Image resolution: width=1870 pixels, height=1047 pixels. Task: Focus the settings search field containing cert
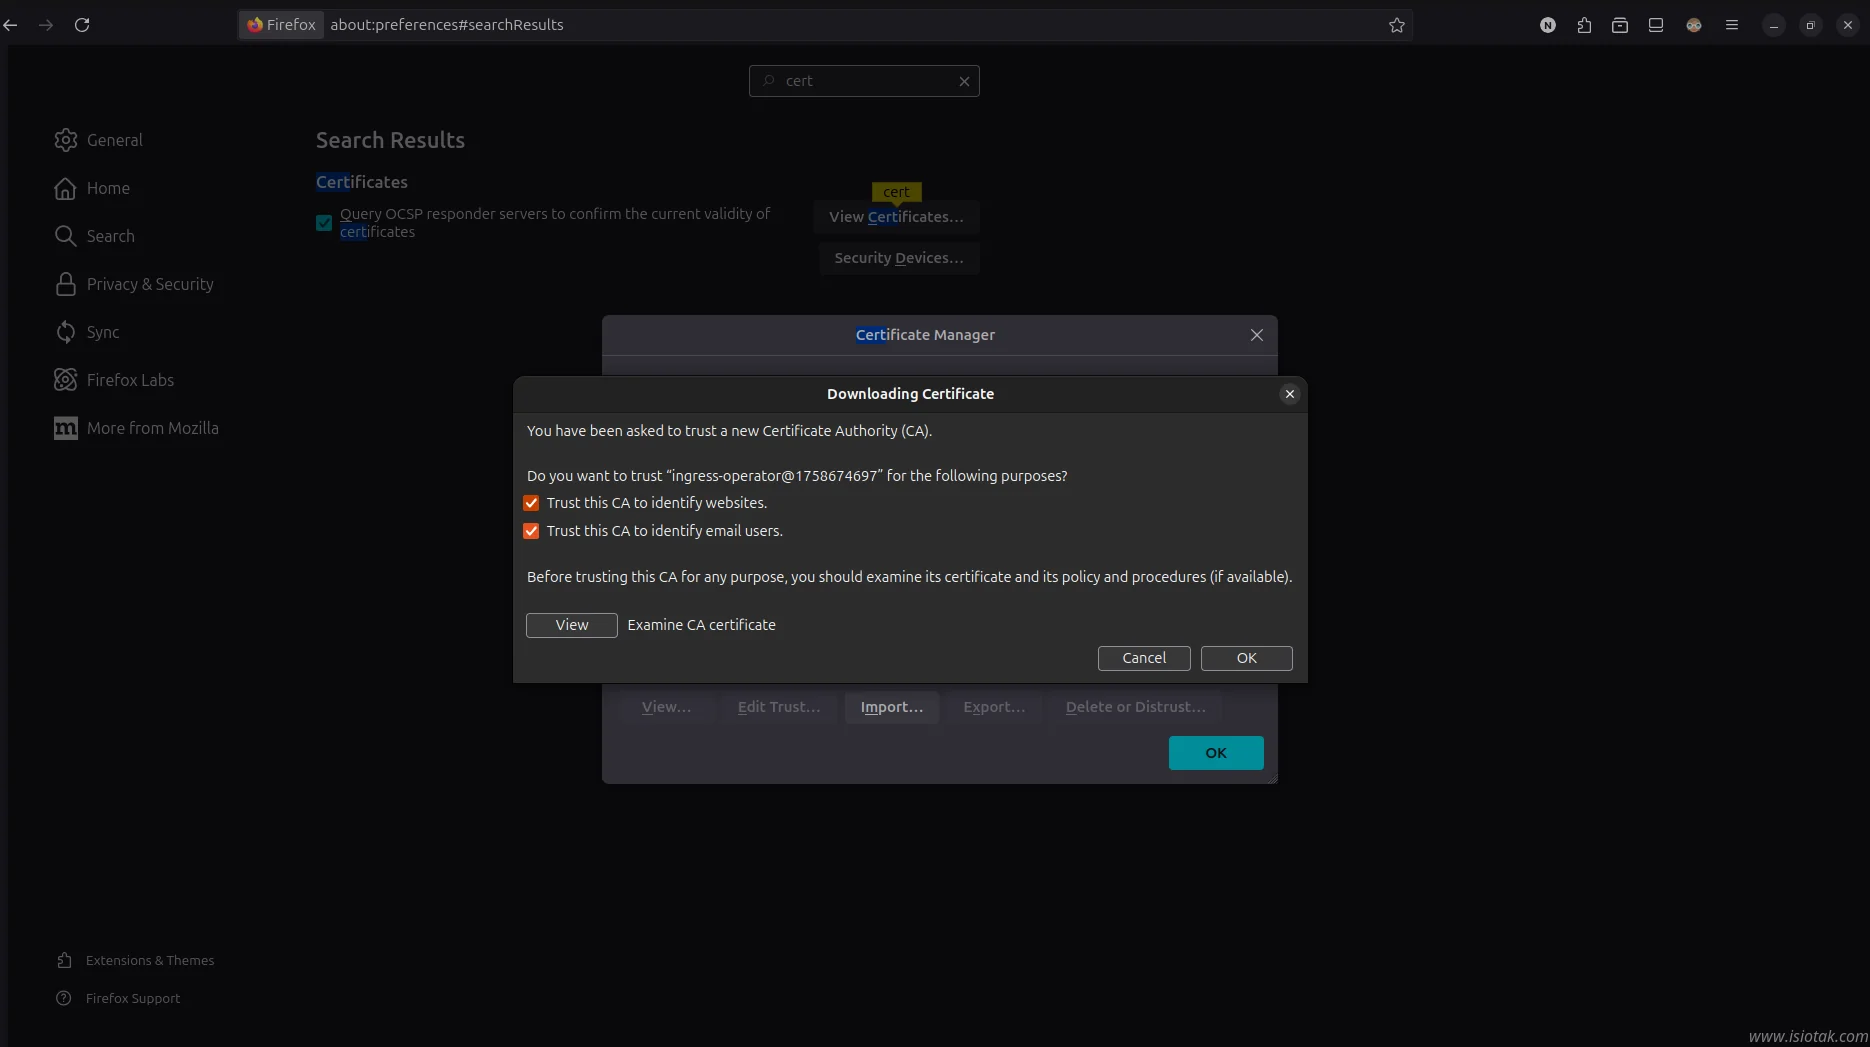(864, 81)
